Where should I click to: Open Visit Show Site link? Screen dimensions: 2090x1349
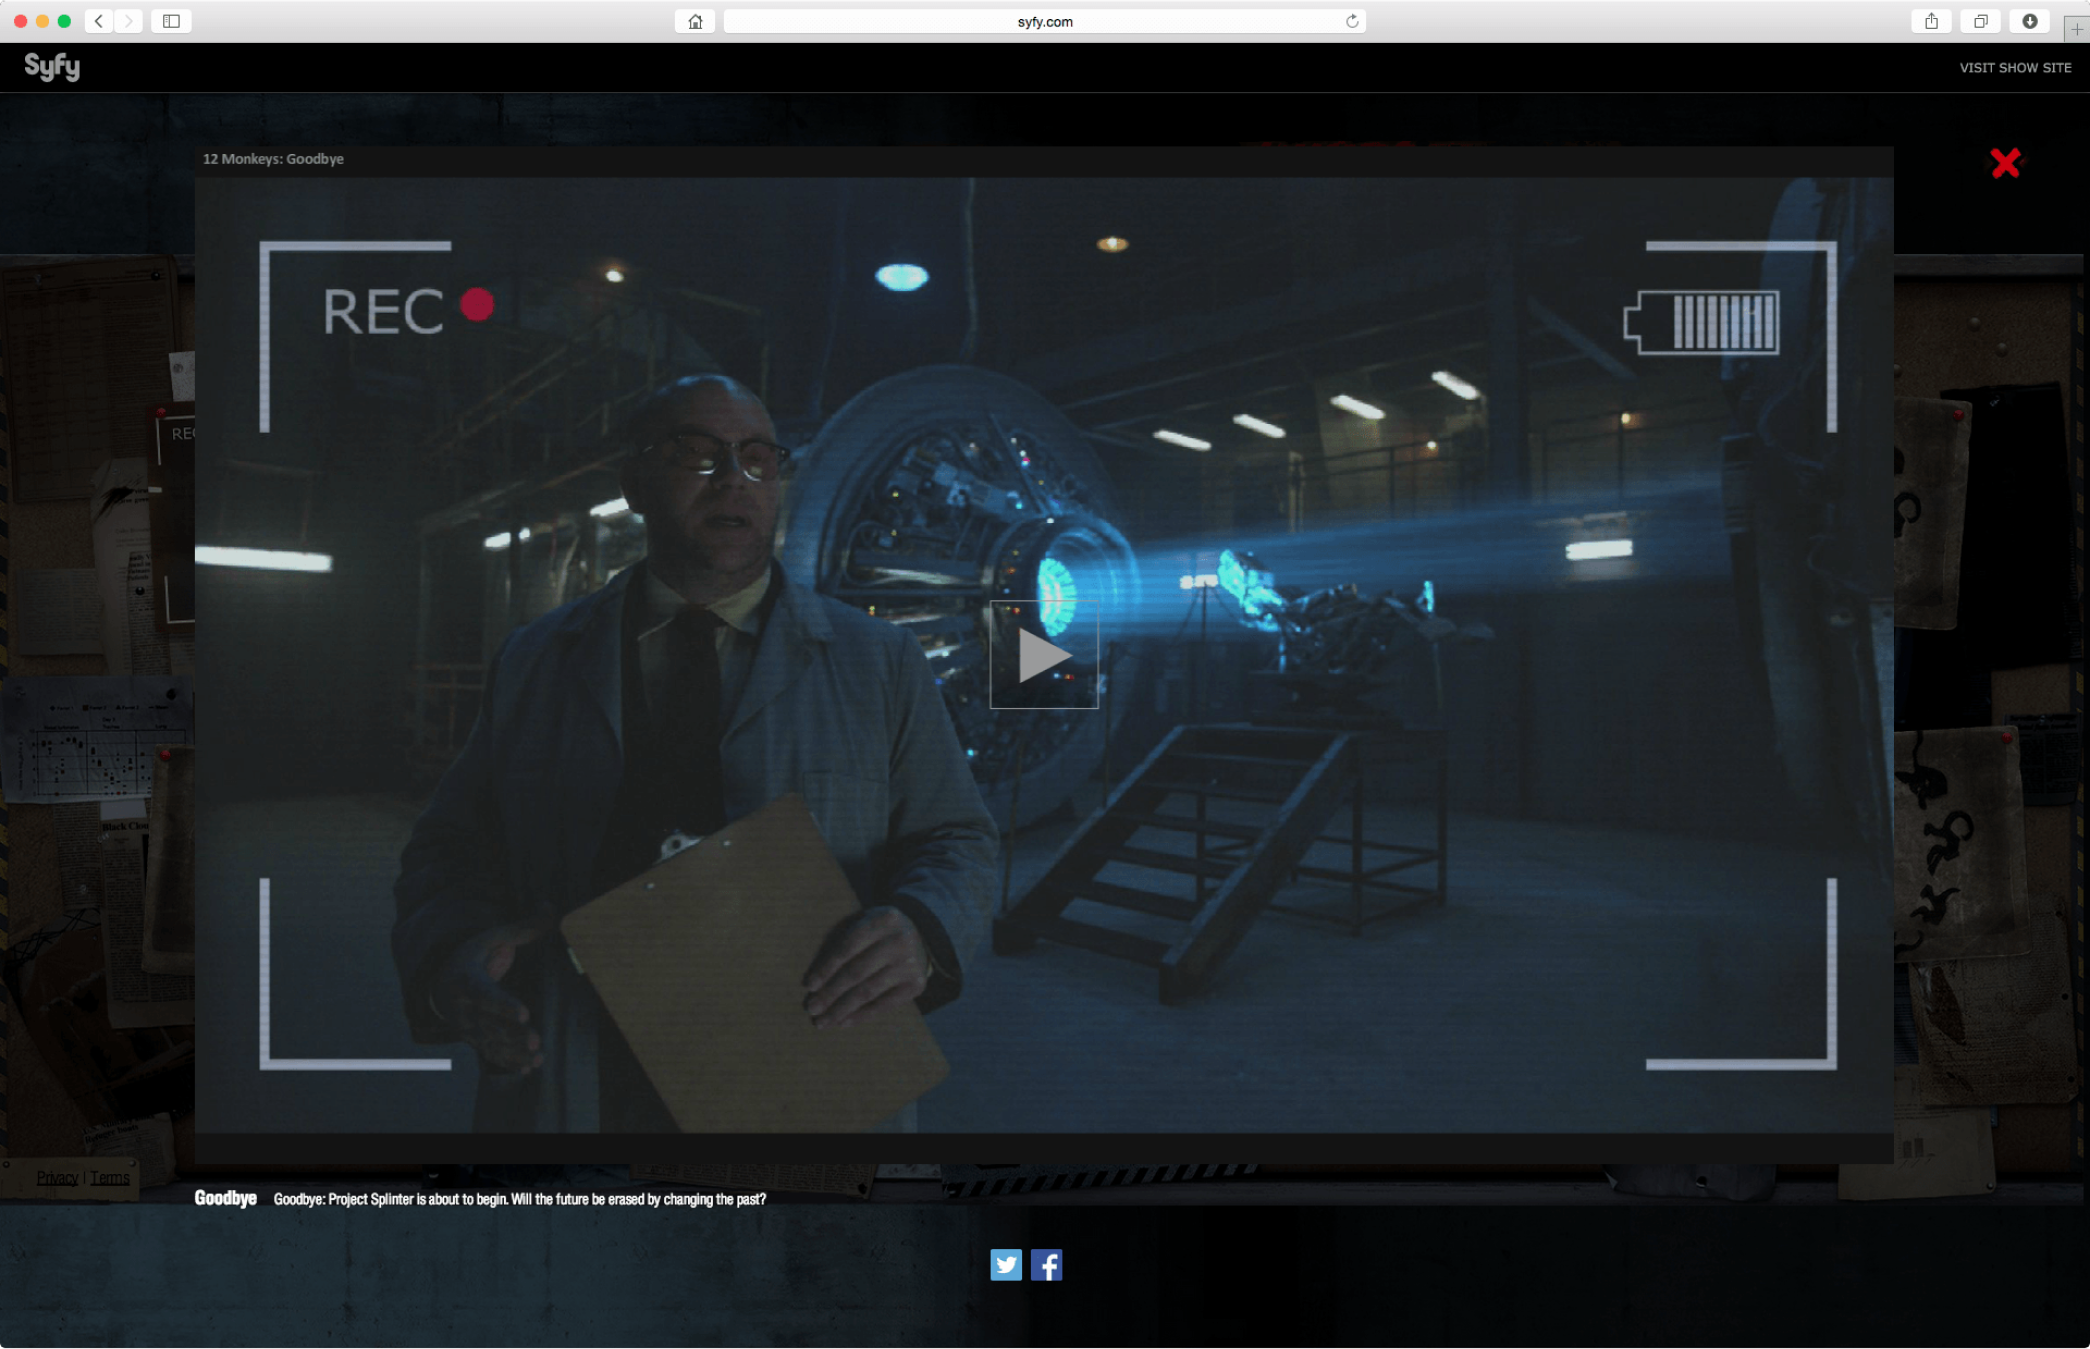(2014, 68)
